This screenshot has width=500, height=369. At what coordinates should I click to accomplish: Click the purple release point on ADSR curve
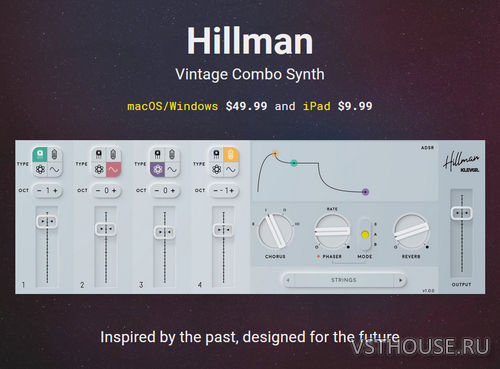[365, 192]
